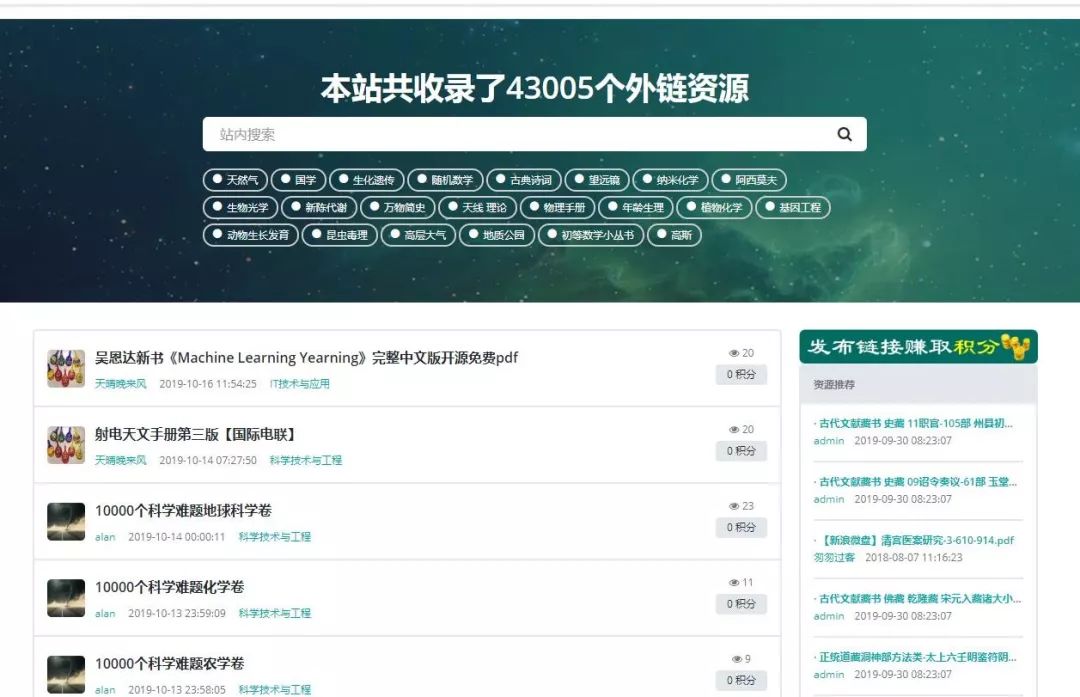This screenshot has width=1080, height=697.
Task: Visit uploader alan's profile link
Action: 103,536
